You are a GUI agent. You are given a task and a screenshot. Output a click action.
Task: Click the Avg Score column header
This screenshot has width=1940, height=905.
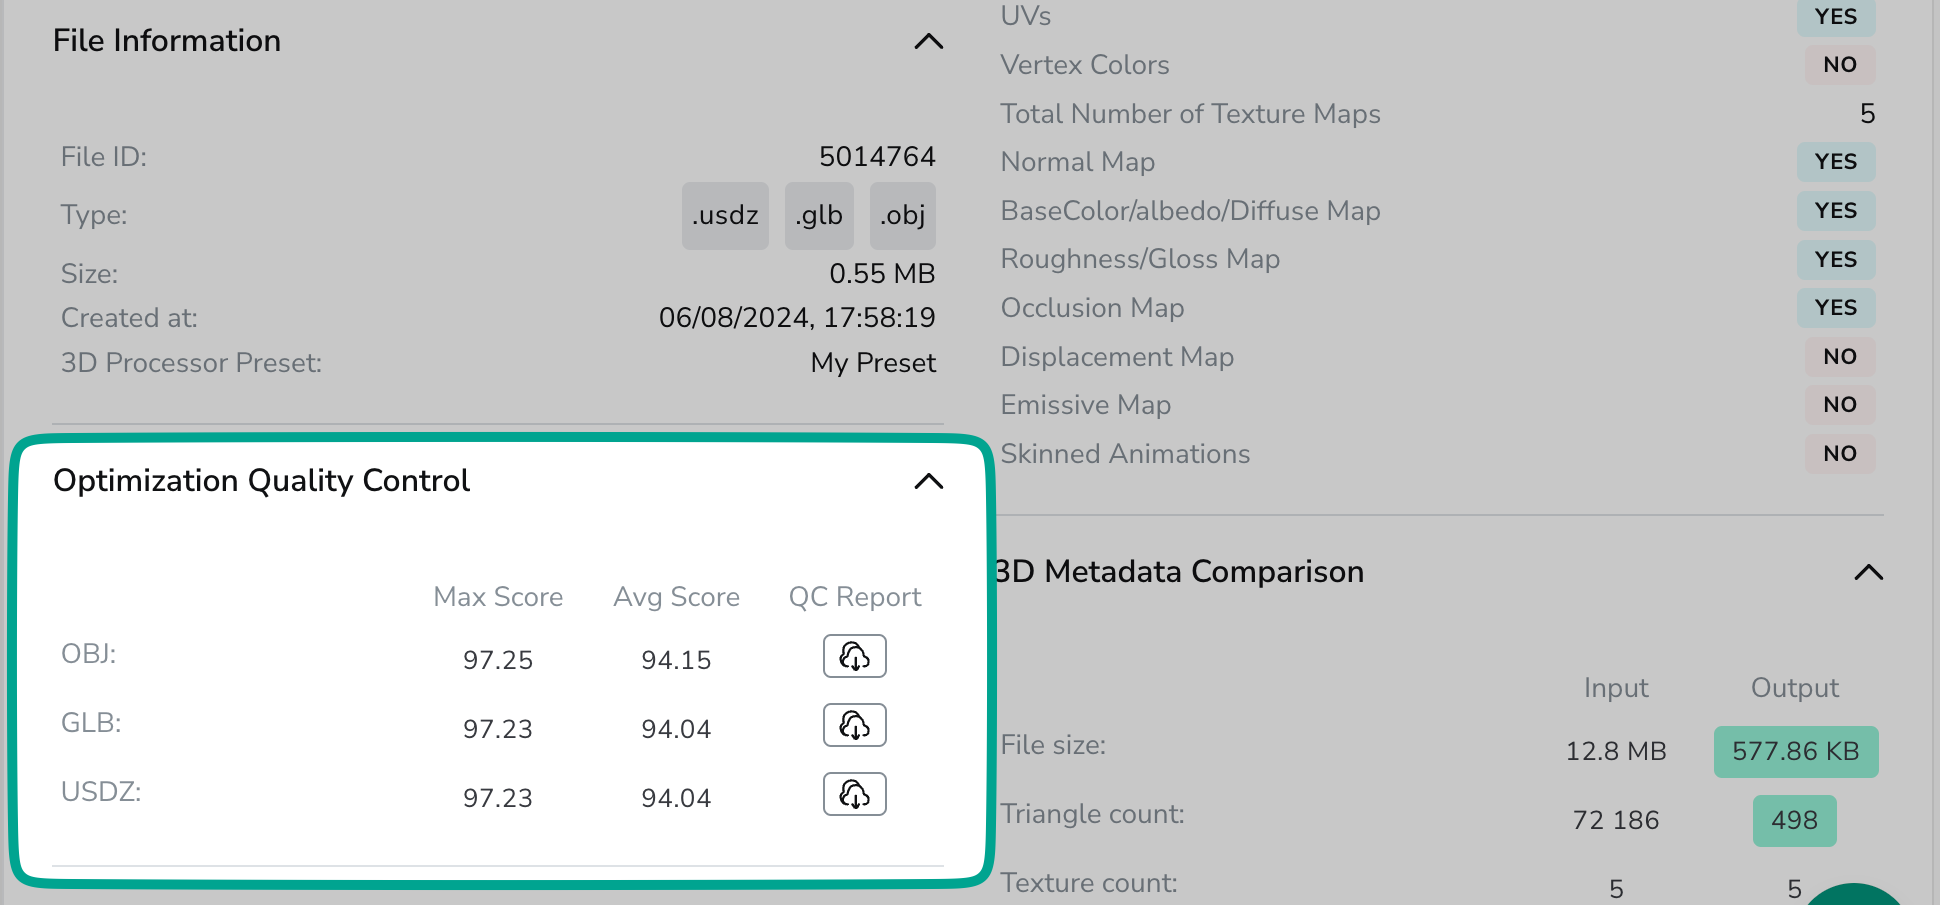(676, 597)
